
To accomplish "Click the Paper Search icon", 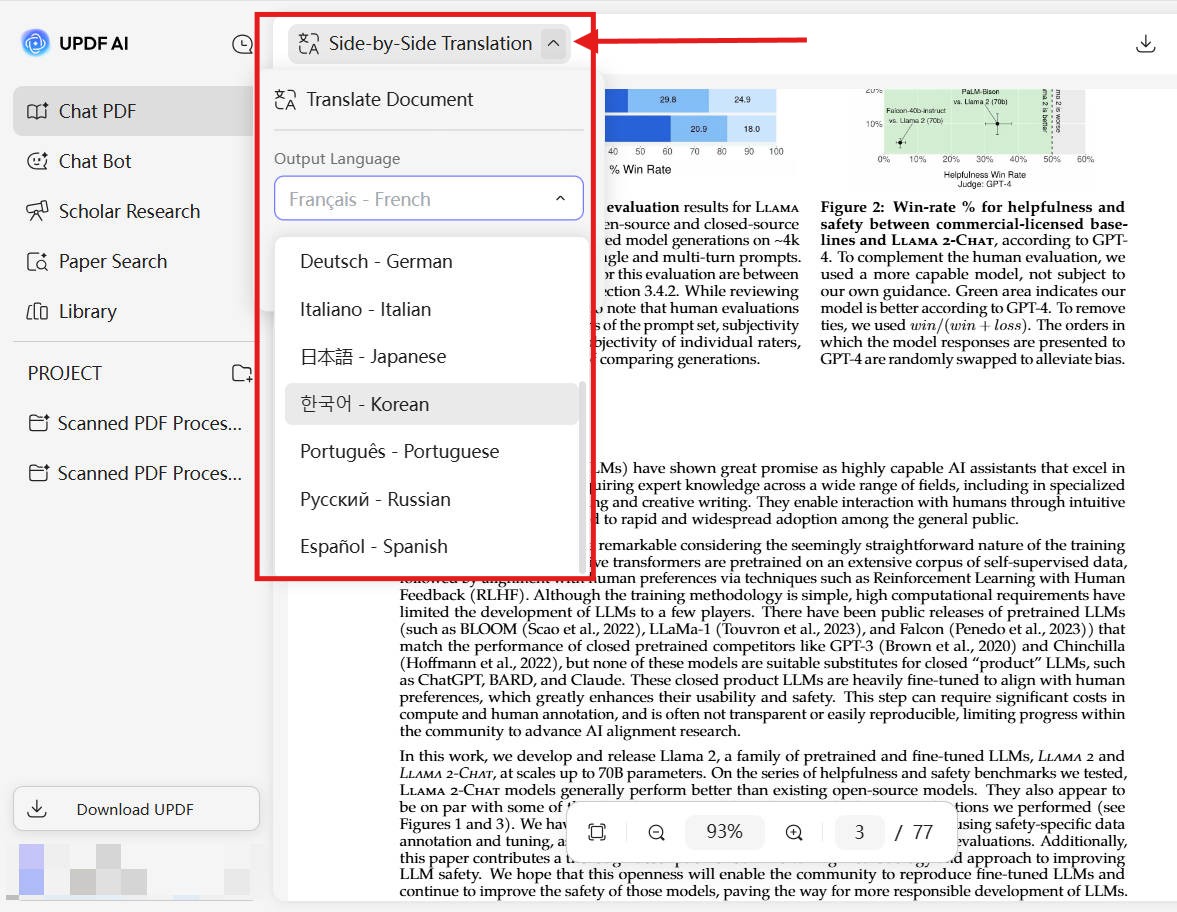I will coord(38,262).
